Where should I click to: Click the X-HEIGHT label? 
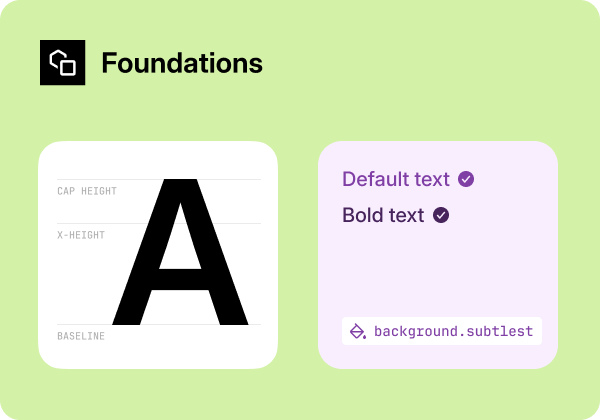(81, 235)
